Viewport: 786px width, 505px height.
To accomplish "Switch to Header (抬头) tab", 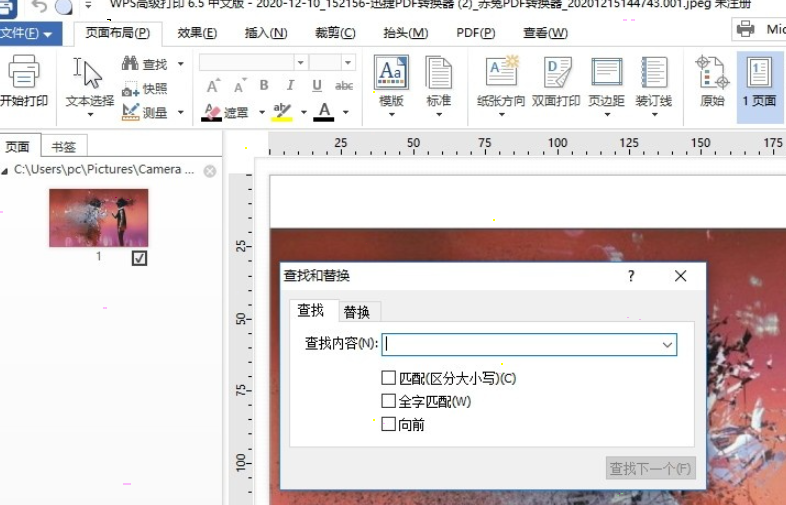I will point(405,34).
